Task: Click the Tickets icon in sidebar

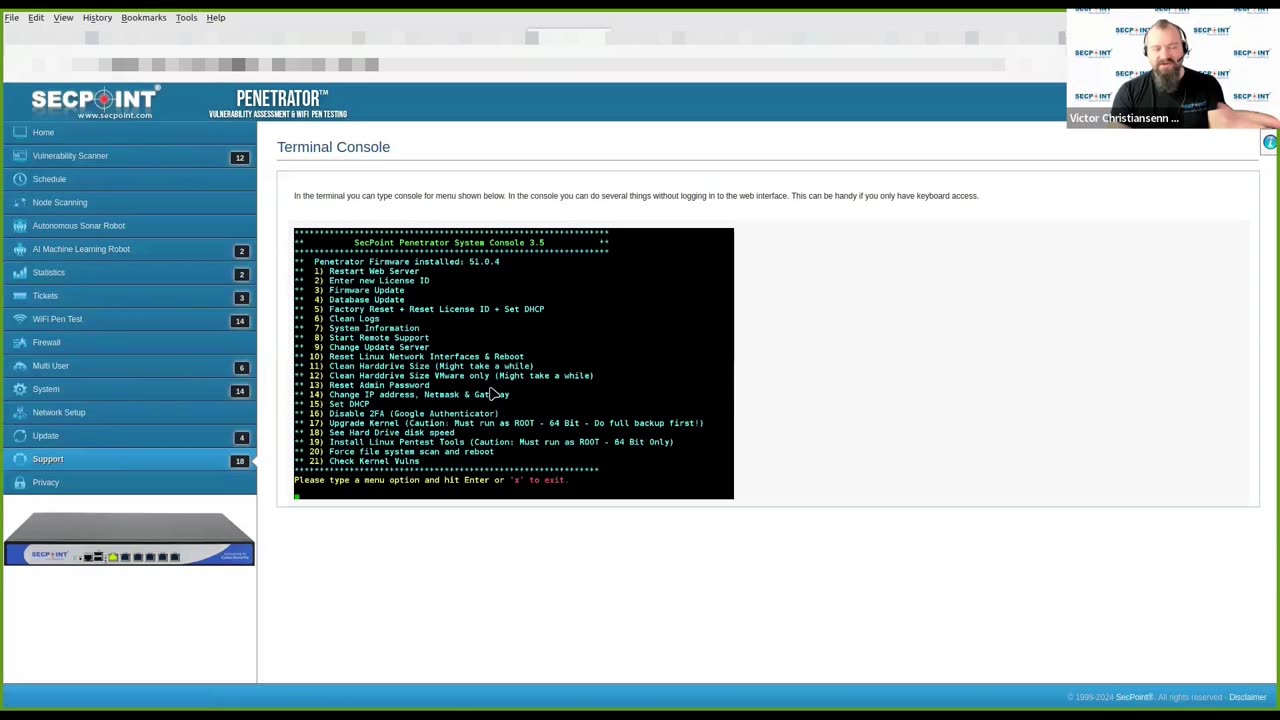Action: pos(20,296)
